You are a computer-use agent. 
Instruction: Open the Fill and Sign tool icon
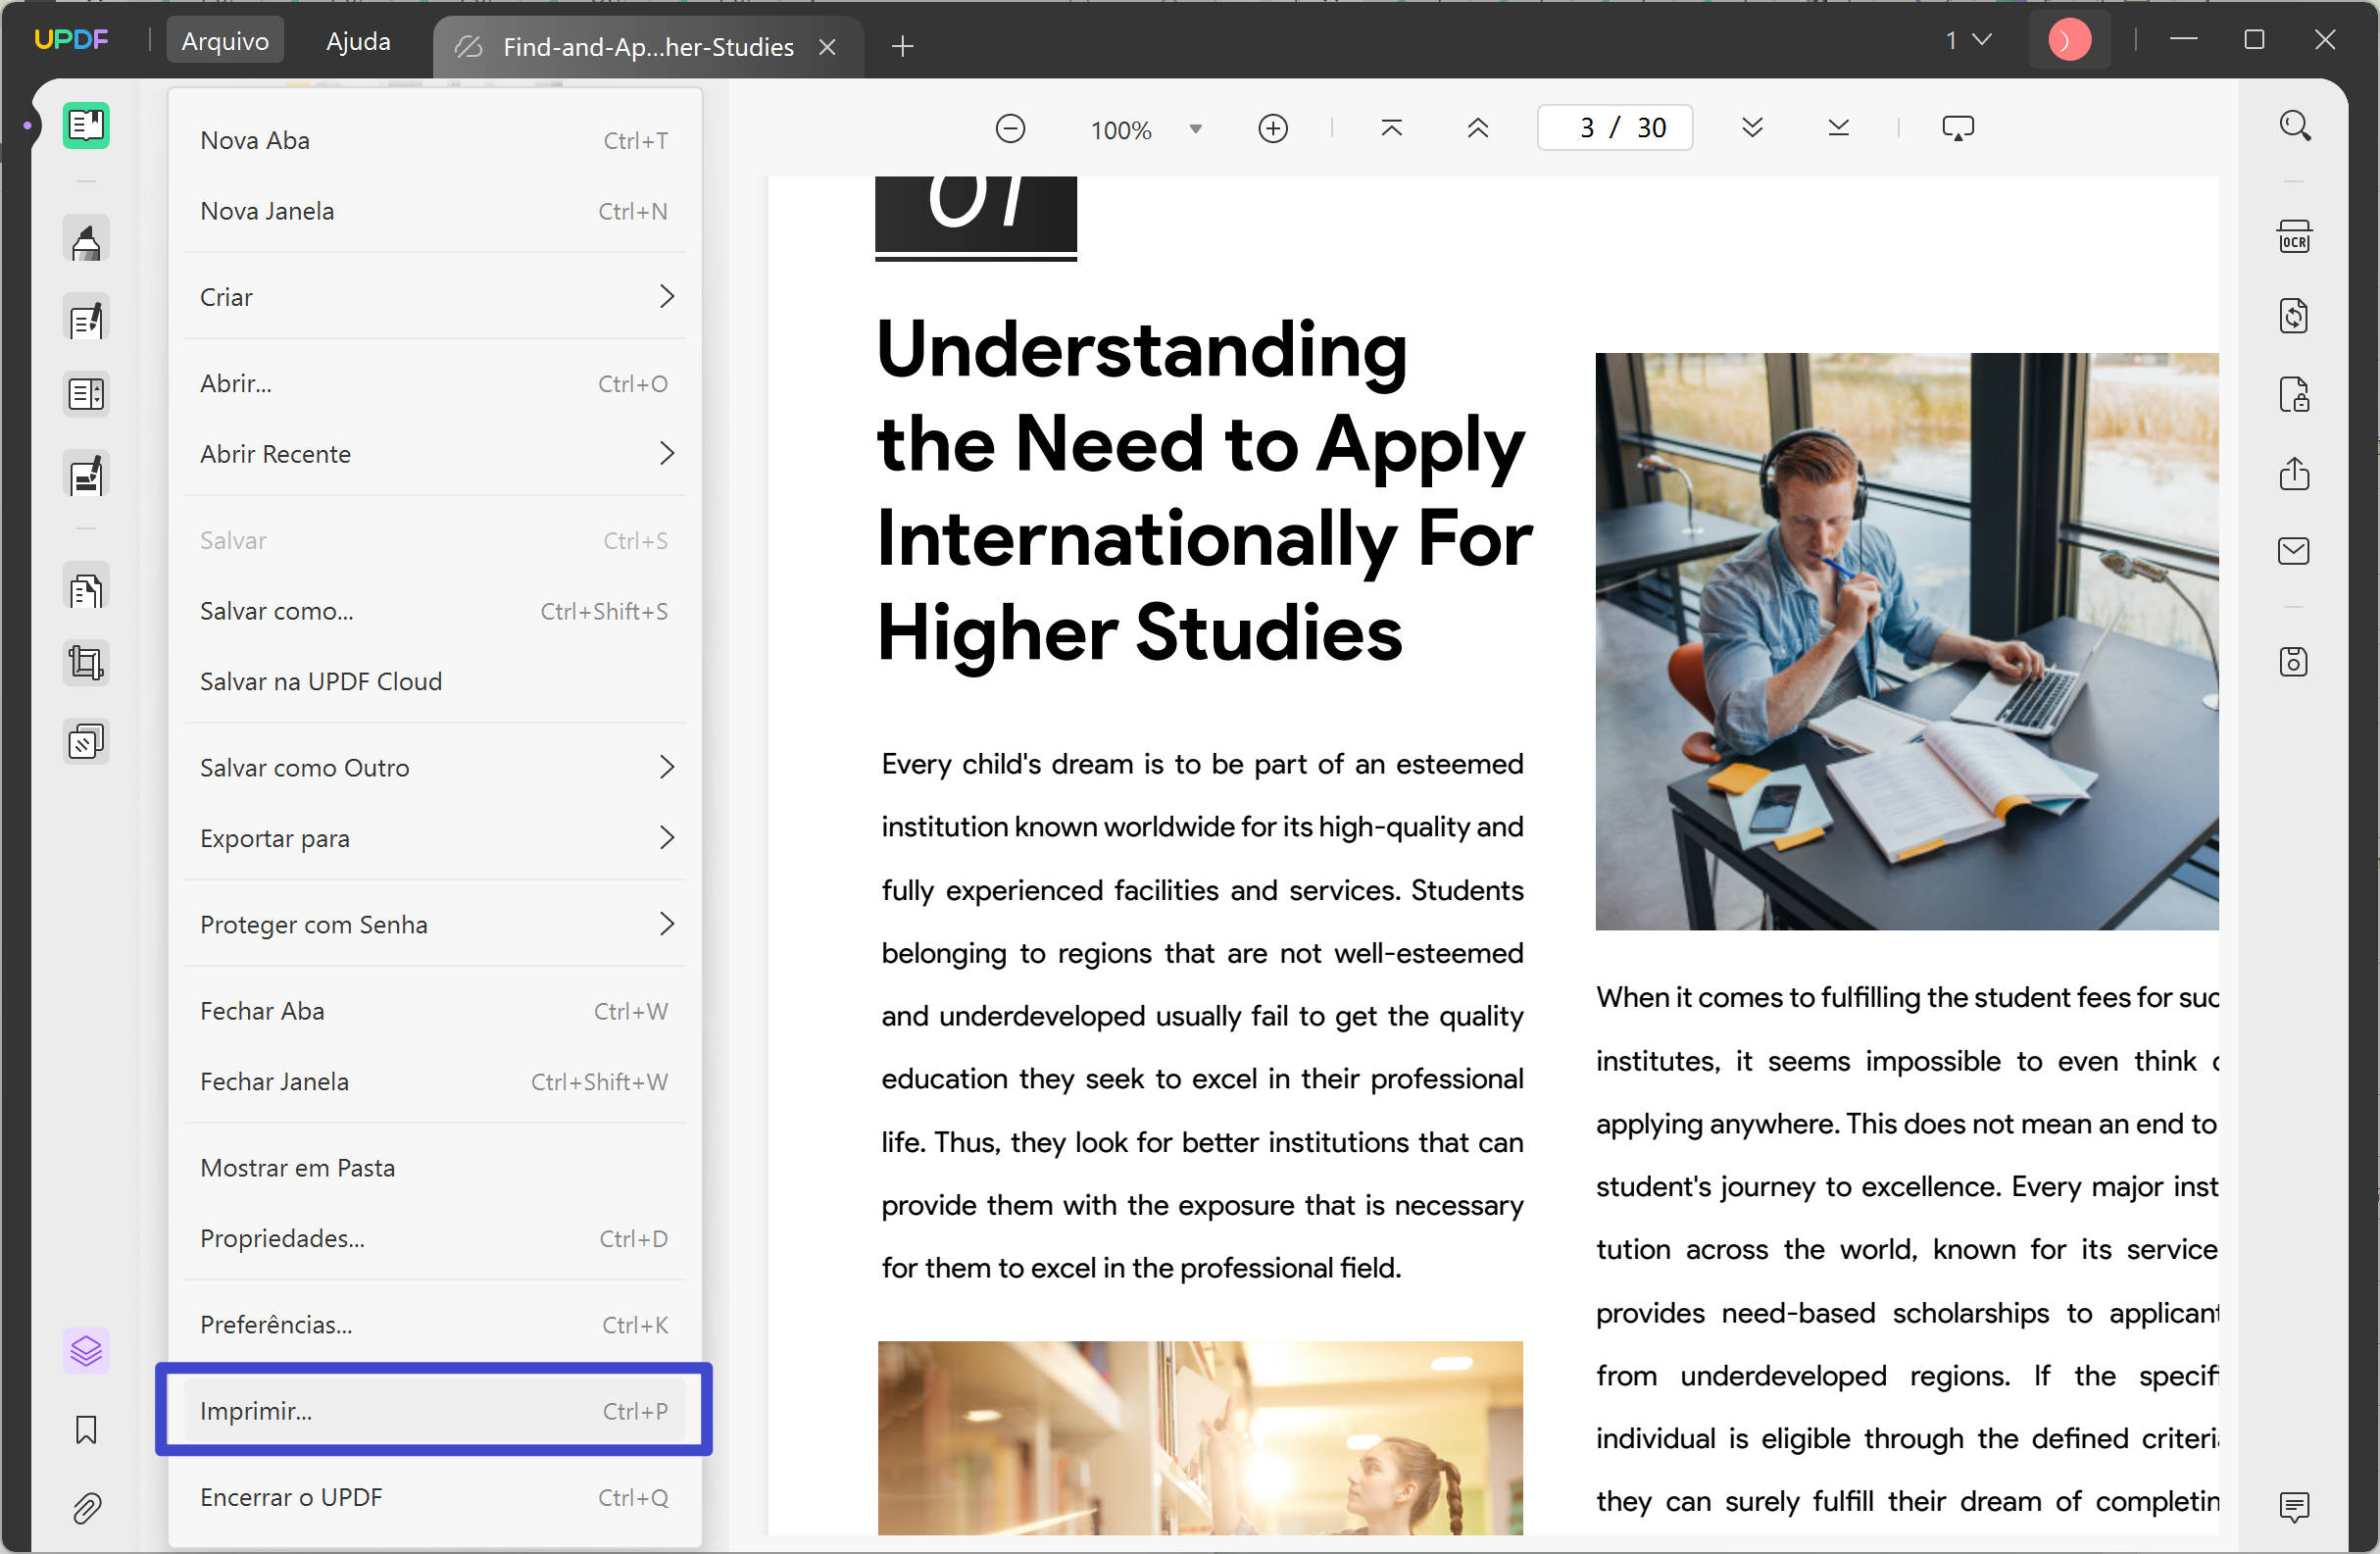86,475
